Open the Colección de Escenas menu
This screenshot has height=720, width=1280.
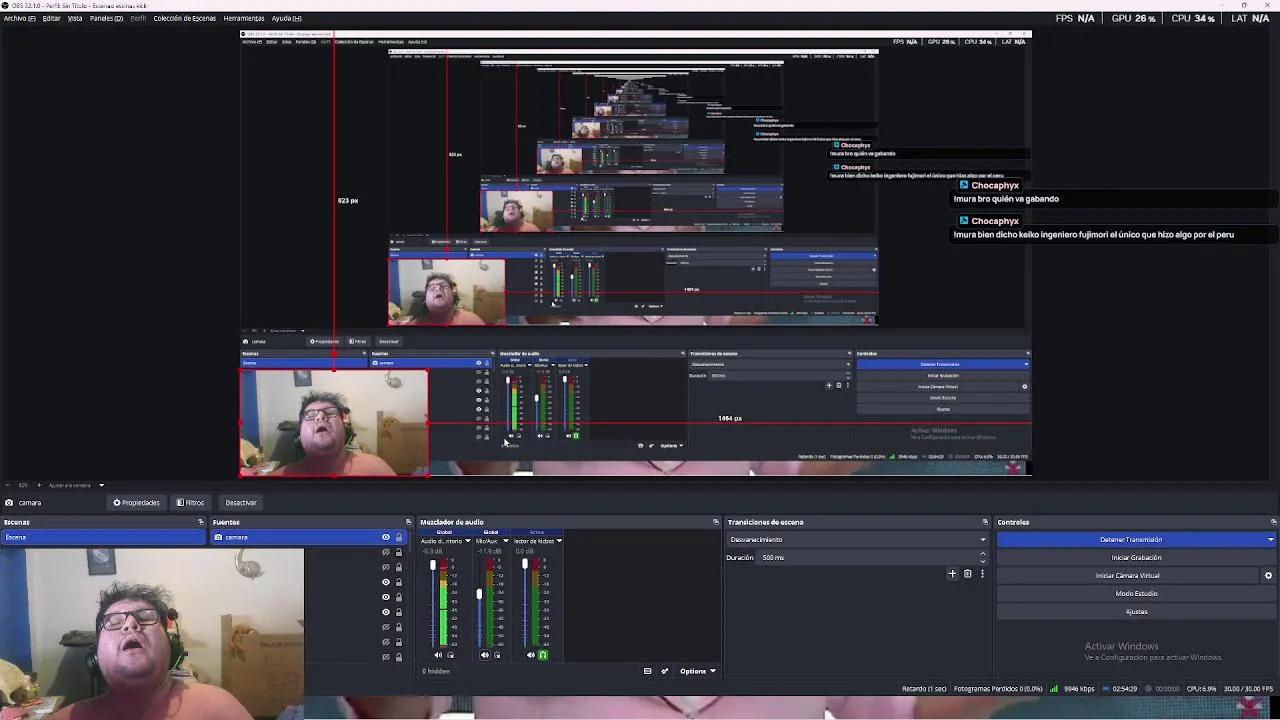coord(184,18)
